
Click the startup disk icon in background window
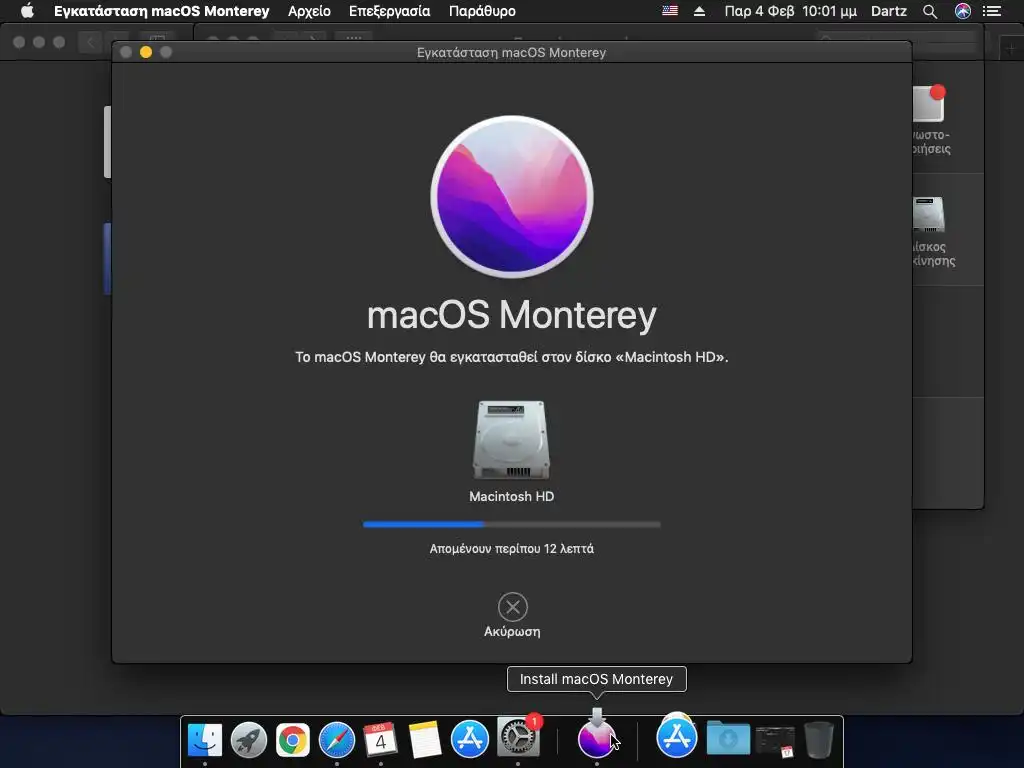[x=929, y=215]
